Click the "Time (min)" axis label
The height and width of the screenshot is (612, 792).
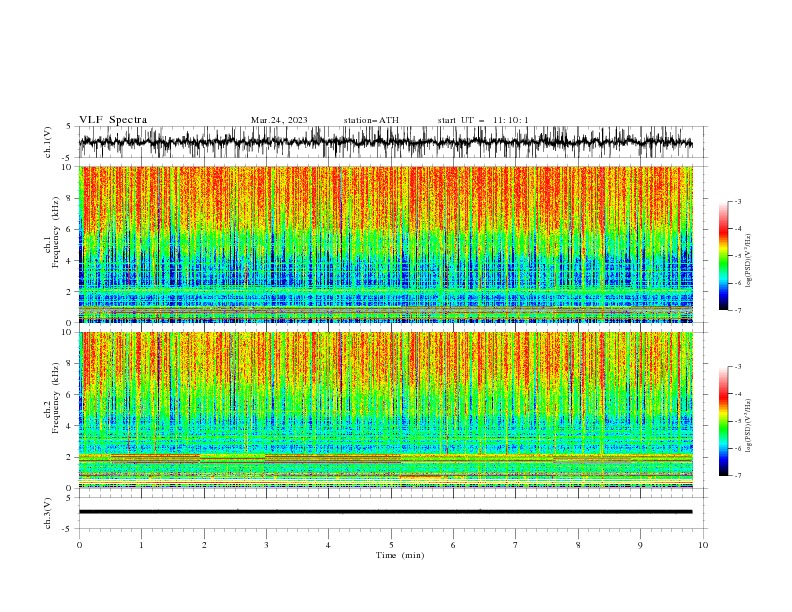tap(400, 555)
